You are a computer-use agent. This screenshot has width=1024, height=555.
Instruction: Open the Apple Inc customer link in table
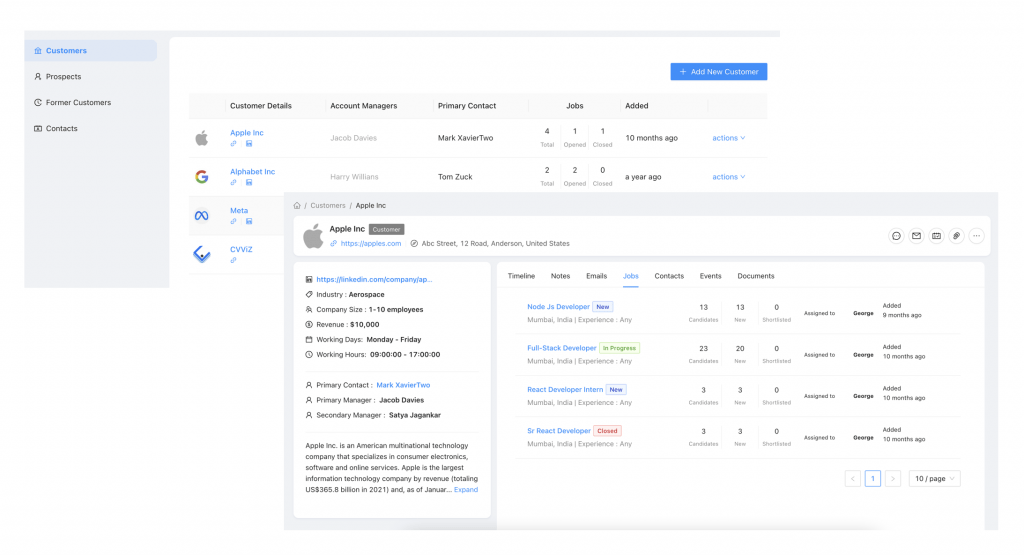coord(247,133)
